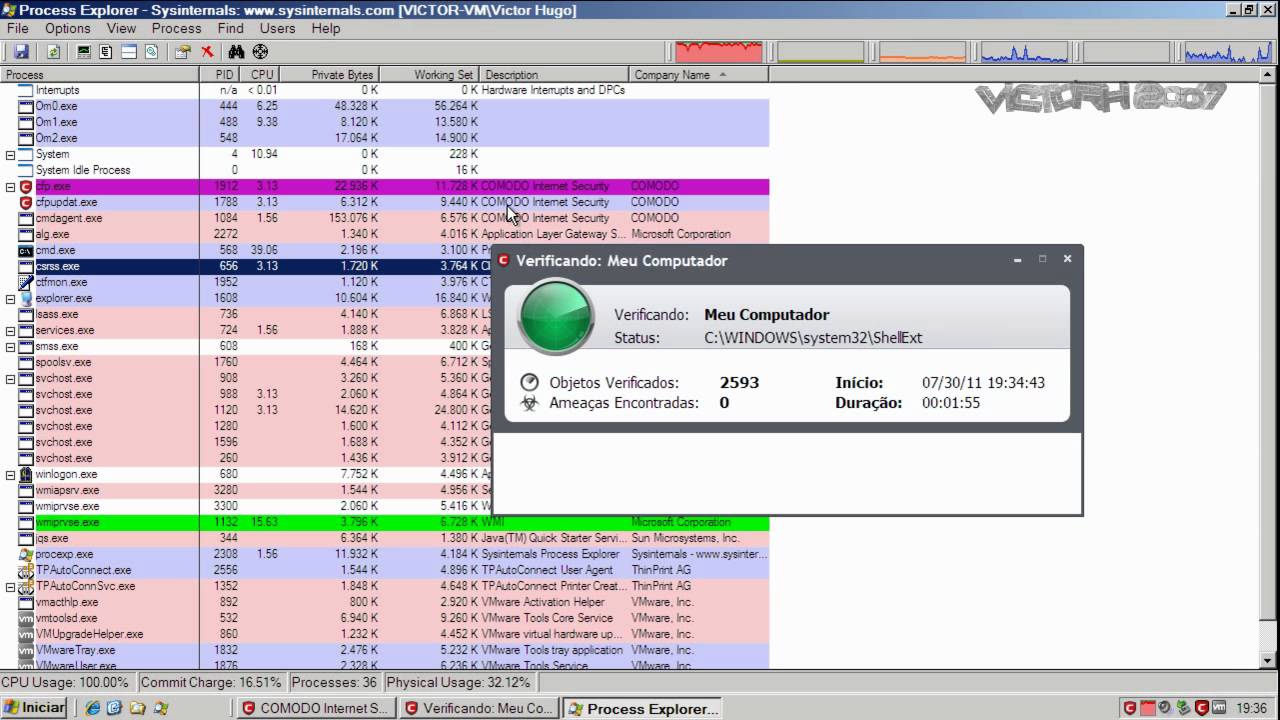This screenshot has height=720, width=1280.
Task: Click the first COMODO shield tray icon
Action: [1129, 708]
